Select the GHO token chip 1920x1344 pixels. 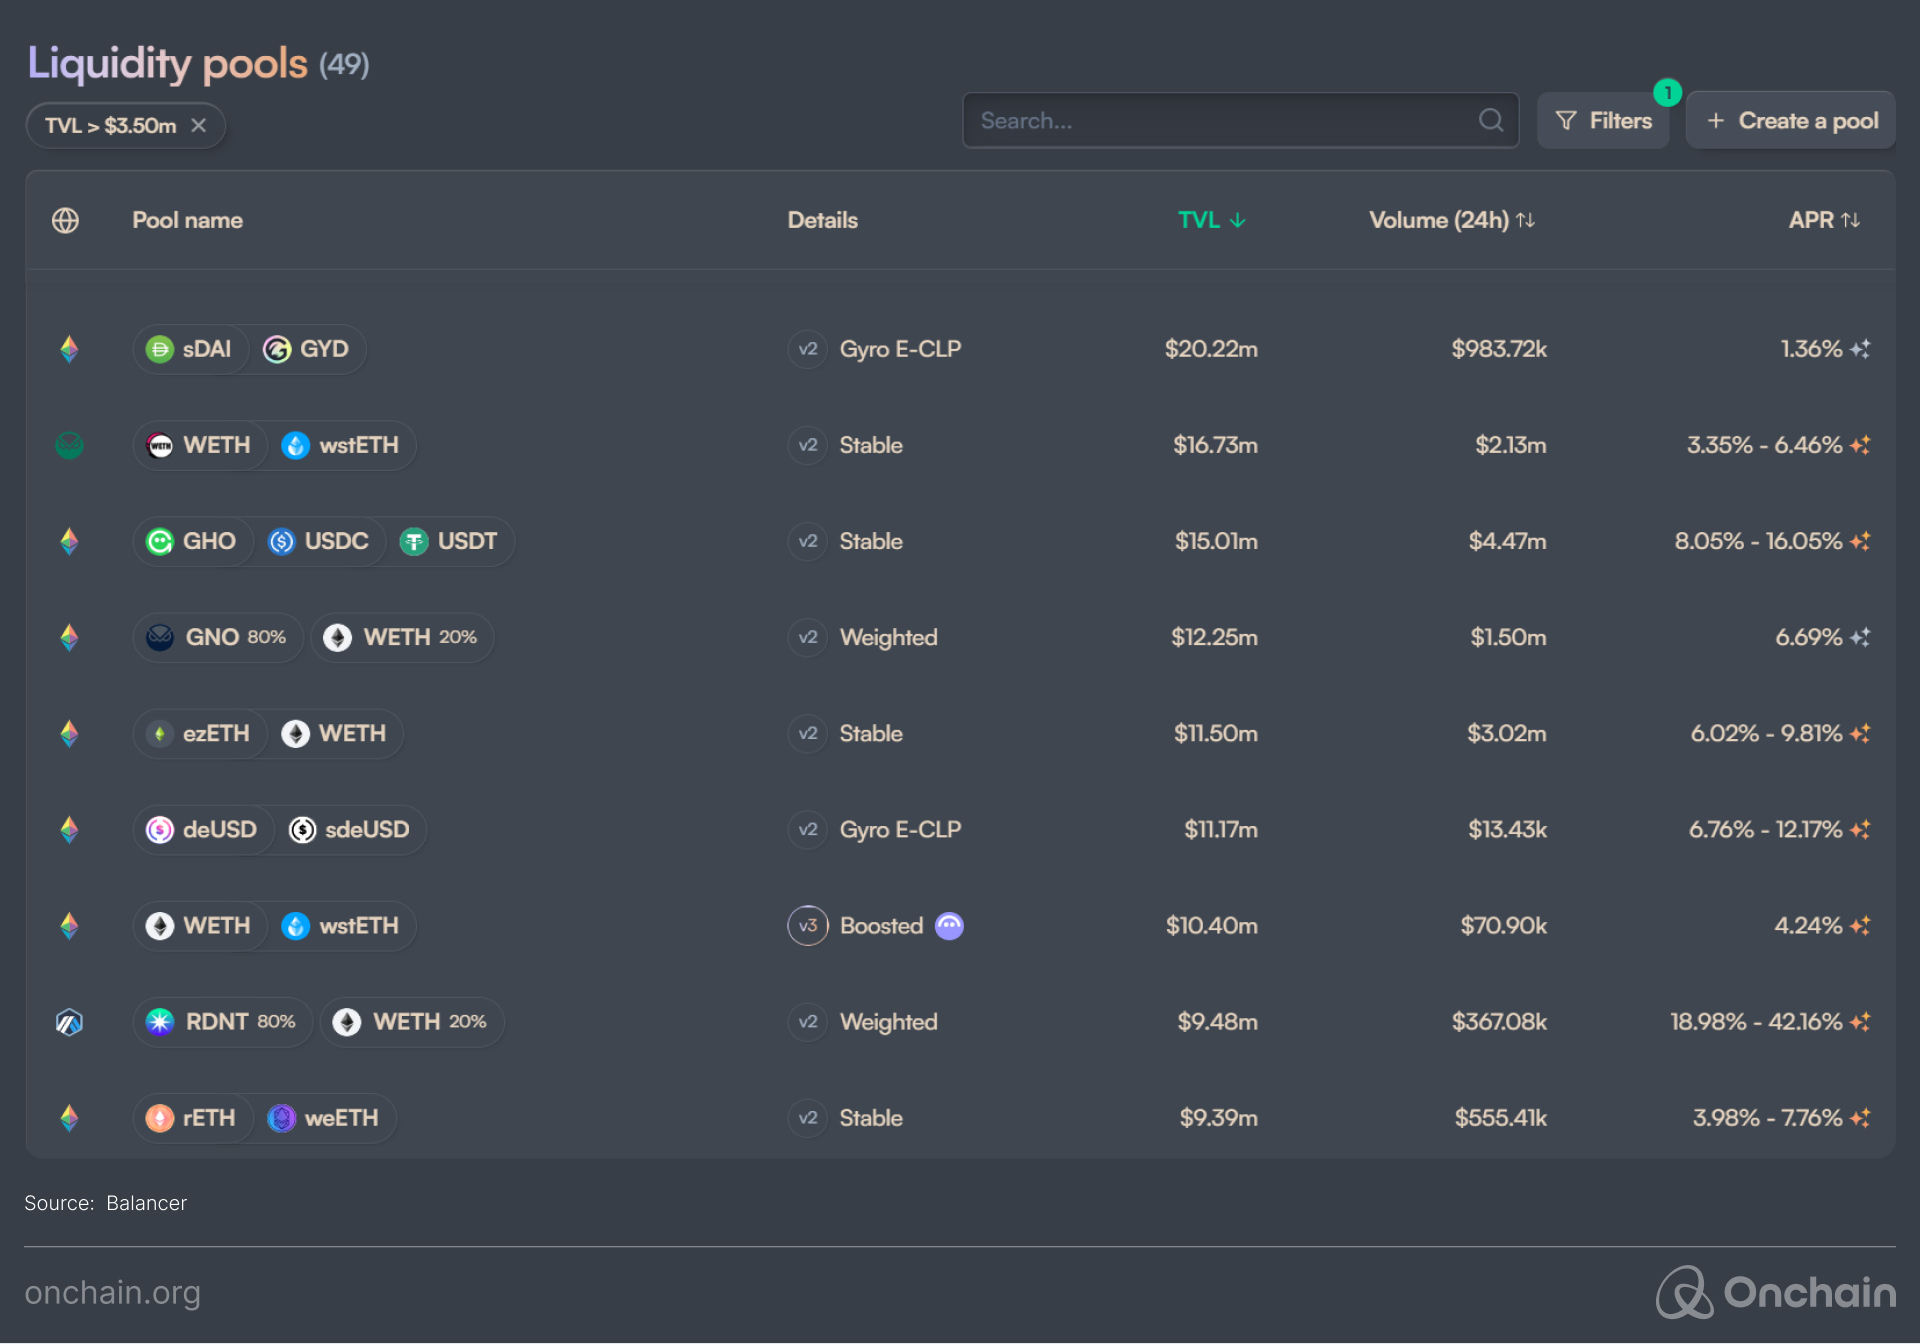tap(192, 541)
